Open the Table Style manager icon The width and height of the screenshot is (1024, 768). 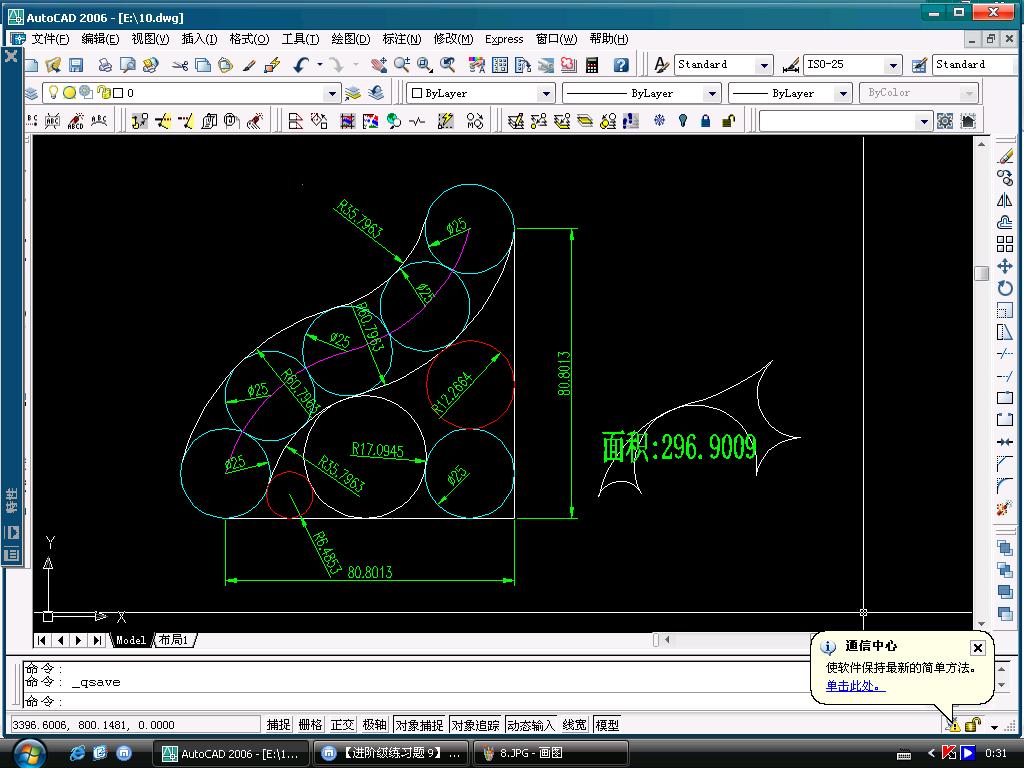[920, 65]
